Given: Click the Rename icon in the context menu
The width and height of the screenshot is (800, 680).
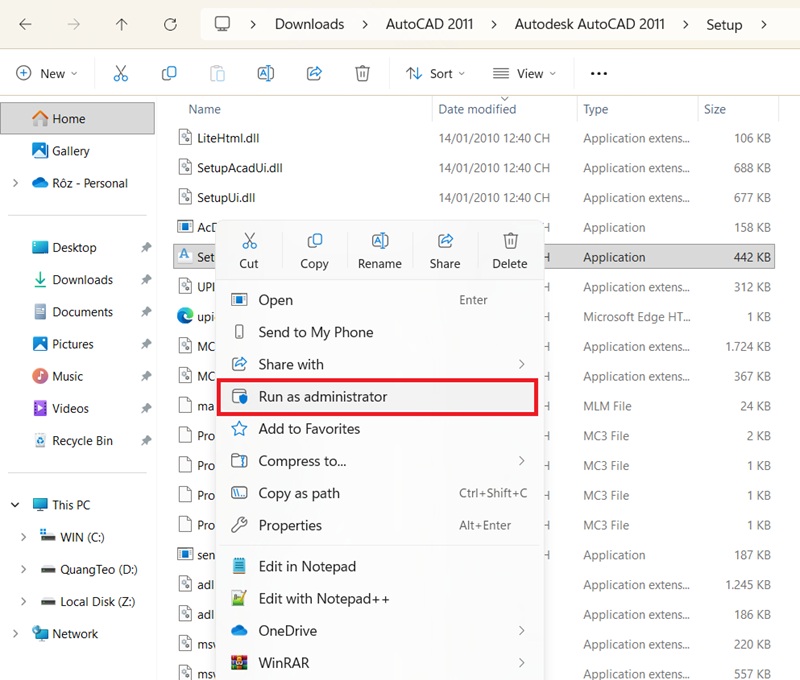Looking at the screenshot, I should click(379, 249).
